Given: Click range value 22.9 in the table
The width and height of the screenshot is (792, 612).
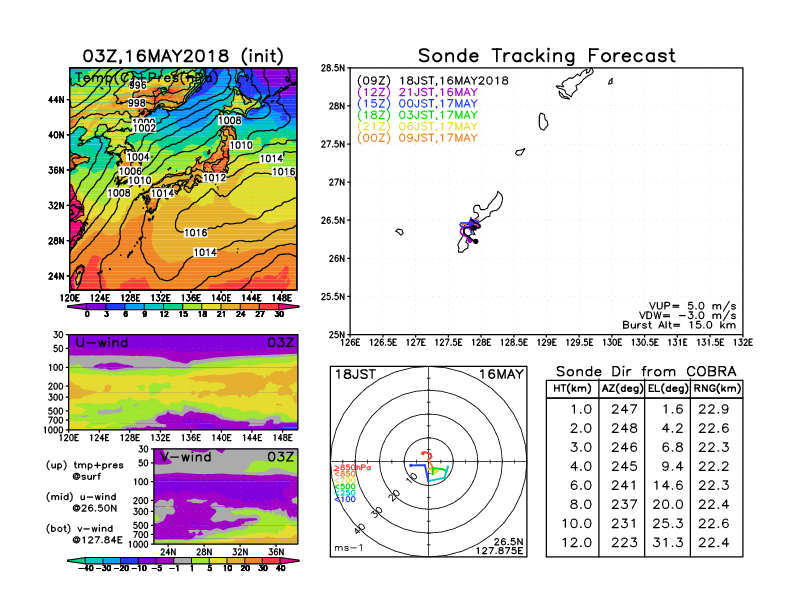Looking at the screenshot, I should [714, 409].
